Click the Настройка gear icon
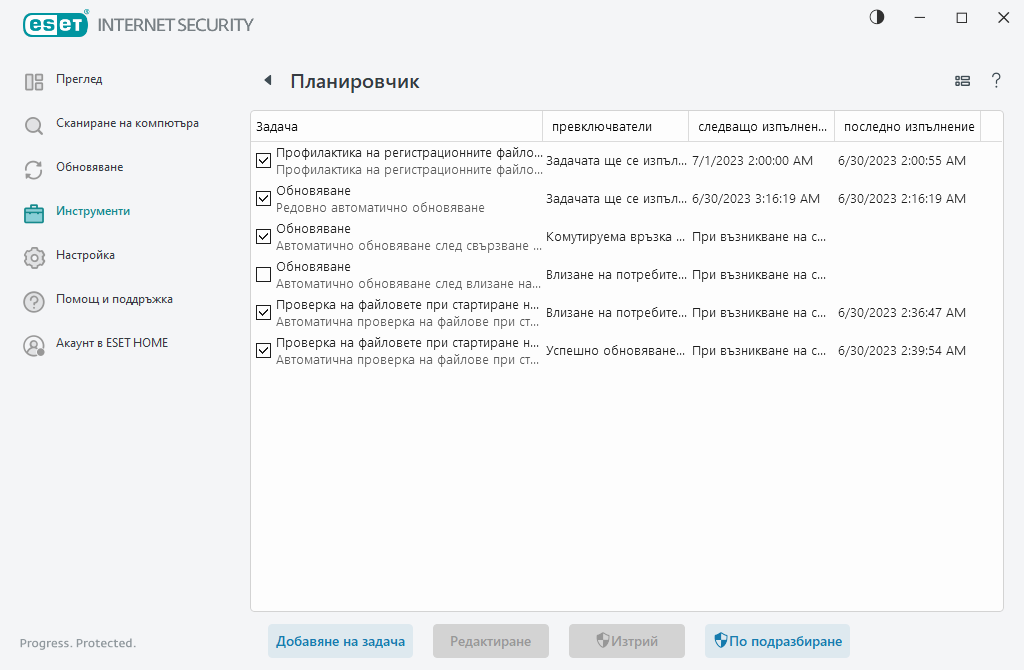This screenshot has width=1024, height=670. (x=34, y=257)
